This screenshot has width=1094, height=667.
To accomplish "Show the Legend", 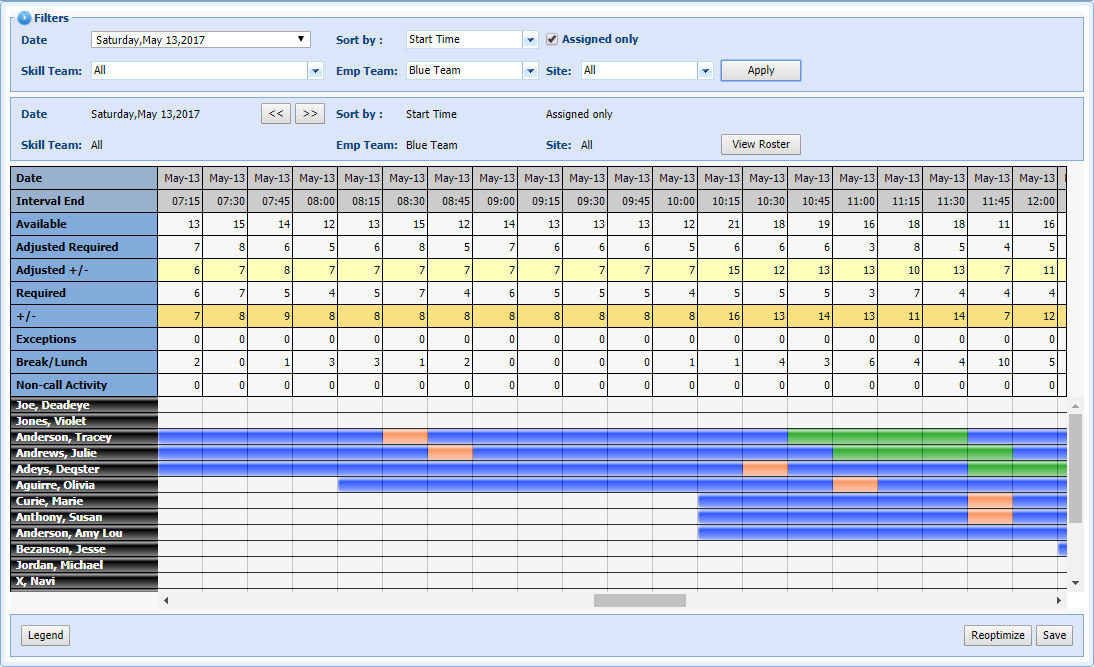I will [45, 635].
